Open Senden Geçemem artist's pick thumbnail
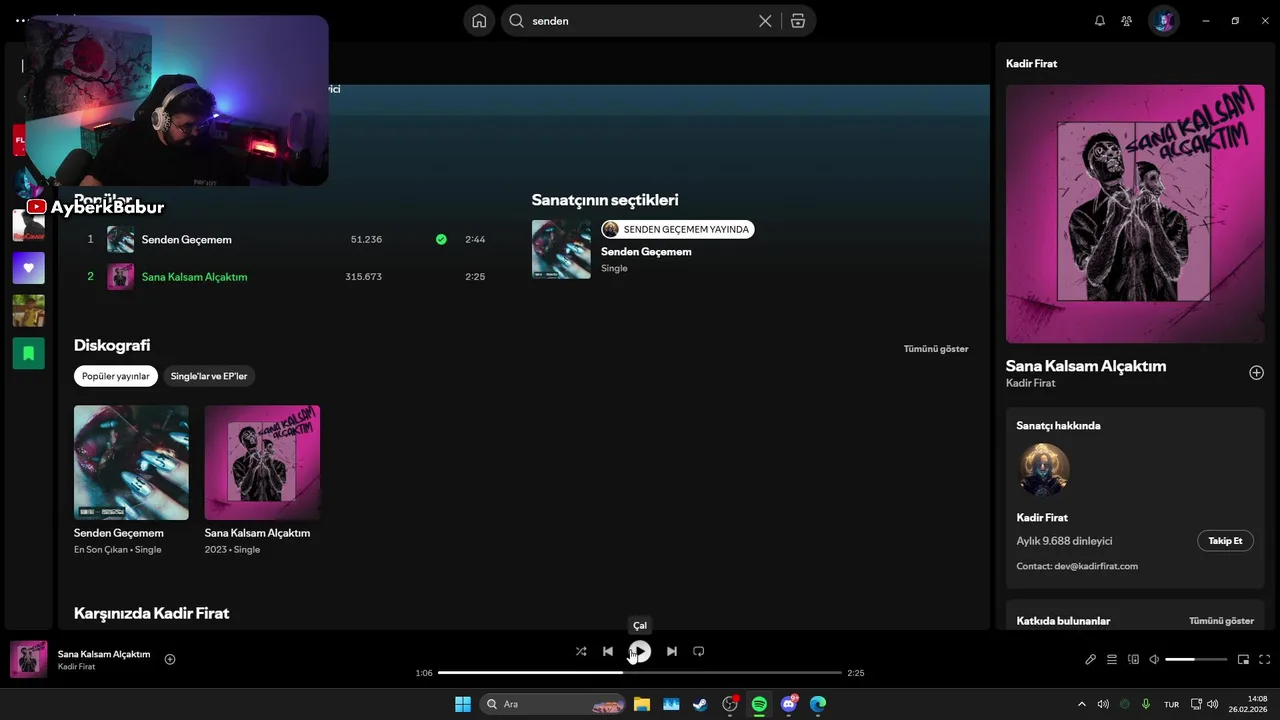The height and width of the screenshot is (720, 1280). pyautogui.click(x=561, y=249)
